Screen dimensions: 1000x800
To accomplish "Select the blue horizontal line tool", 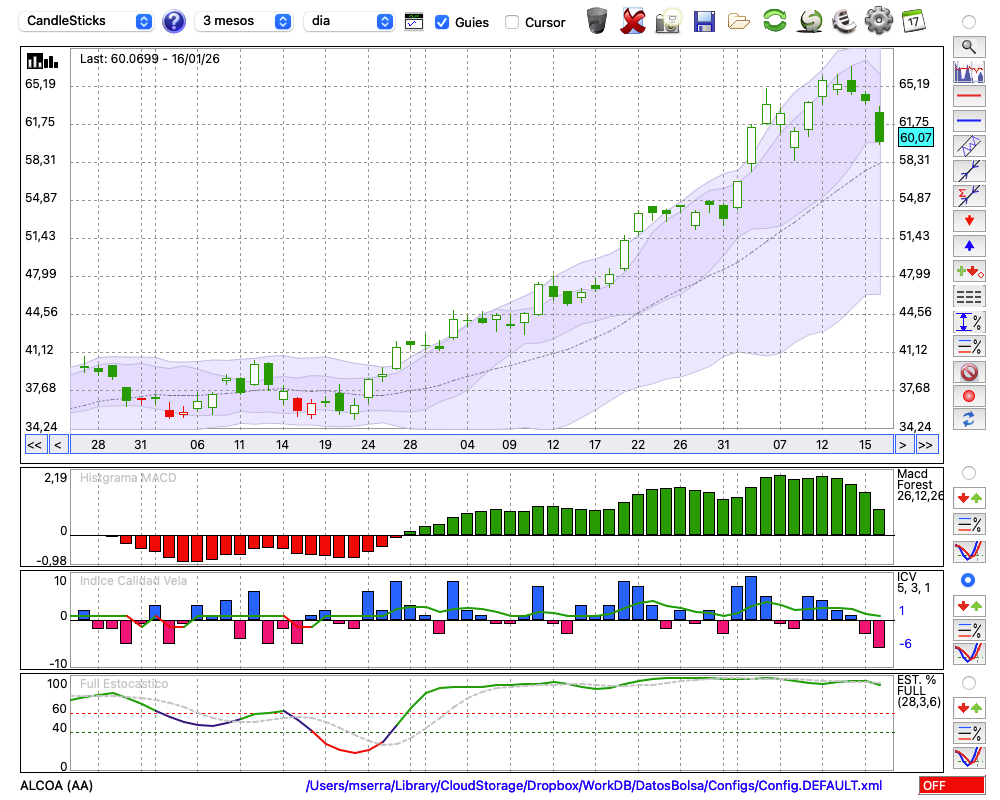I will click(x=968, y=120).
